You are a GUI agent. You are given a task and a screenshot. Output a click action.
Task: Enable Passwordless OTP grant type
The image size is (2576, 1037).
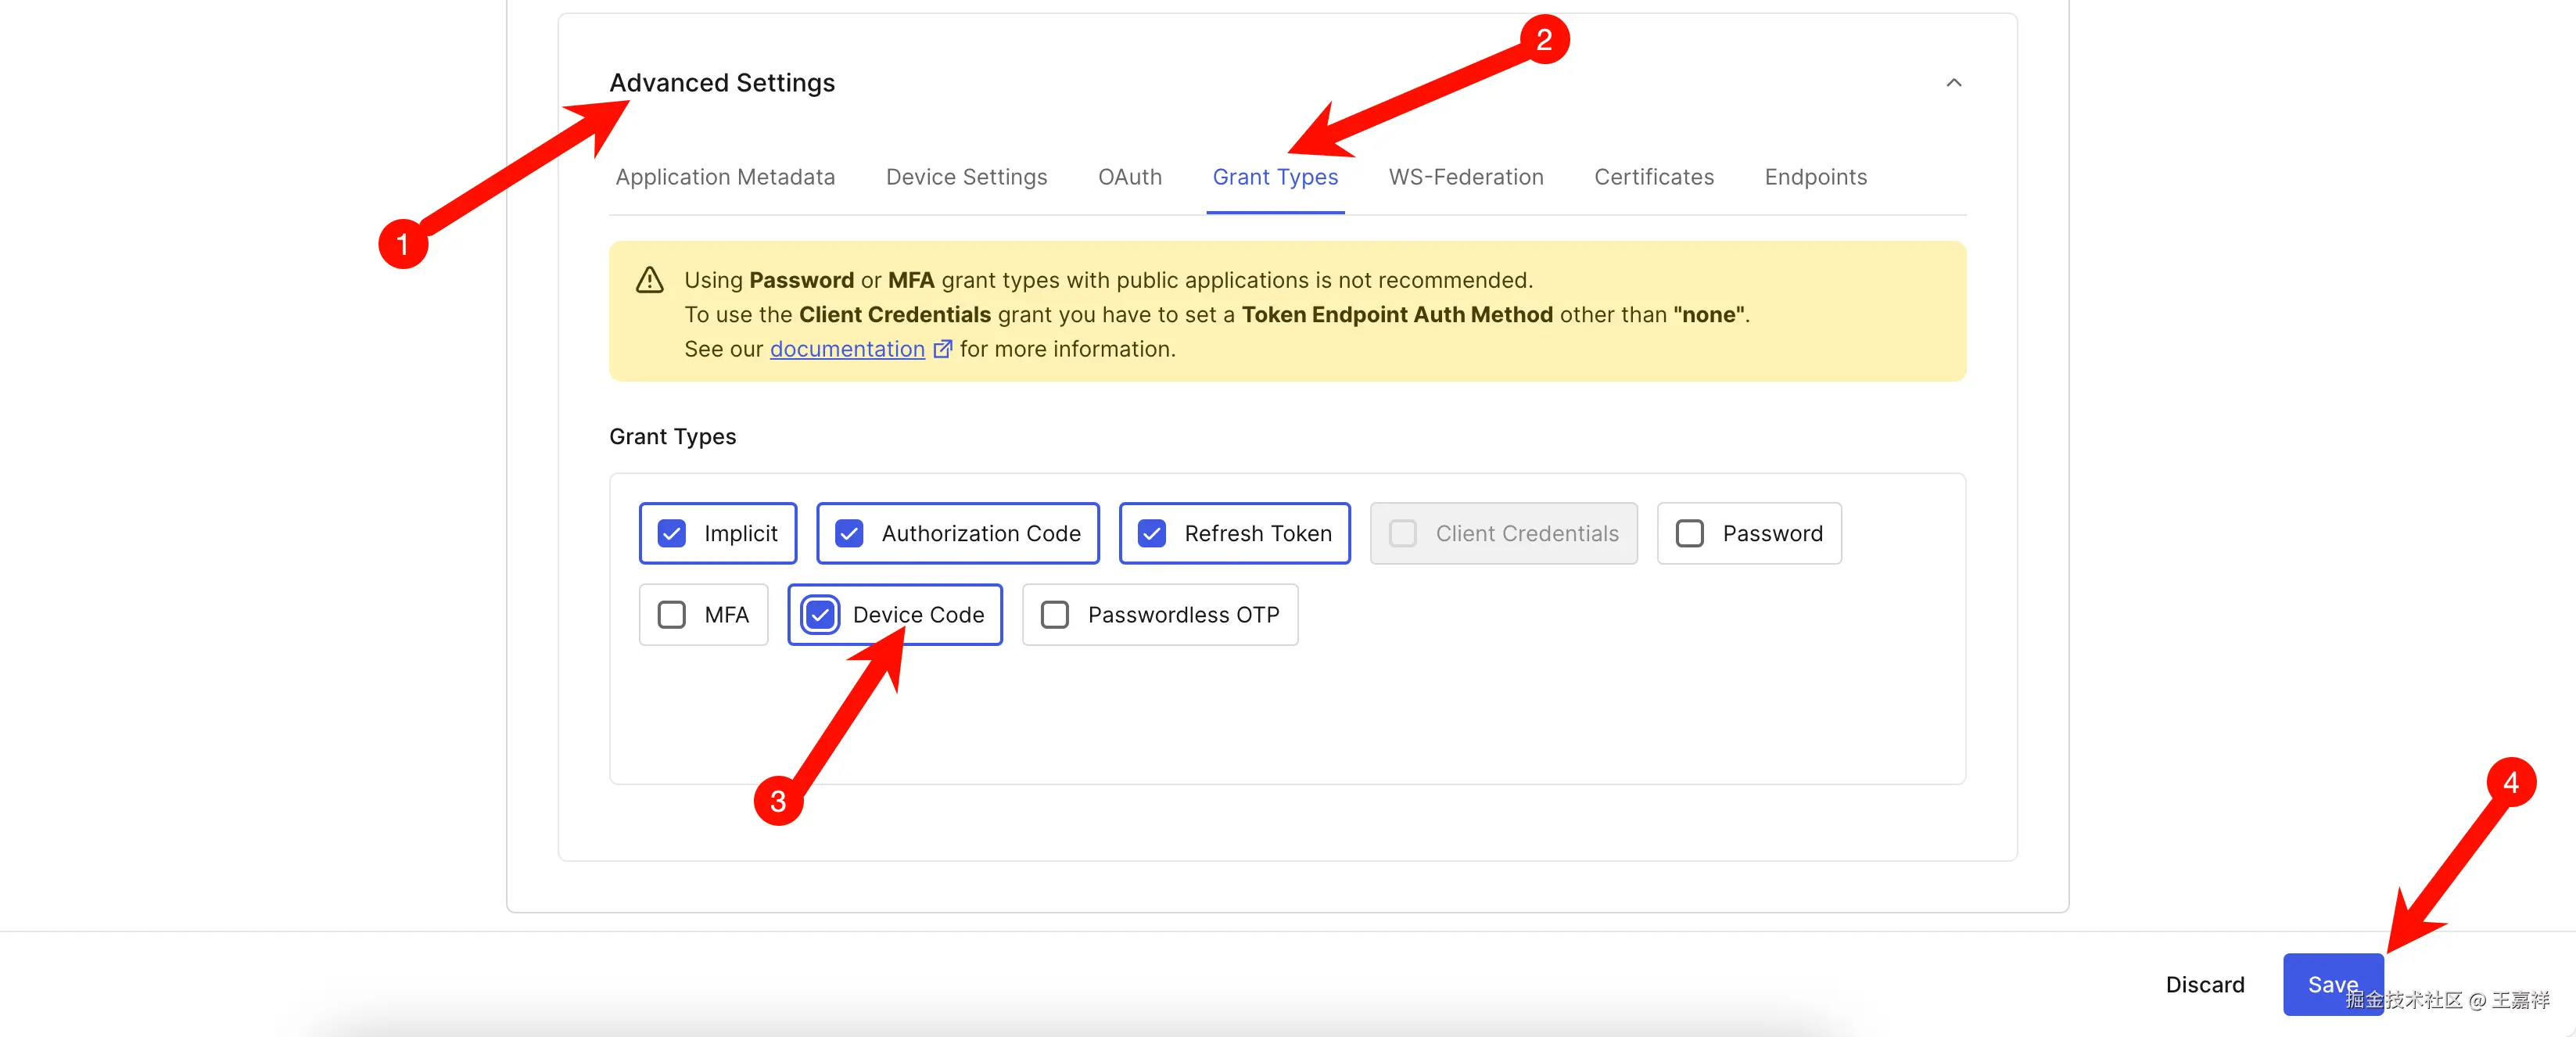click(1055, 614)
